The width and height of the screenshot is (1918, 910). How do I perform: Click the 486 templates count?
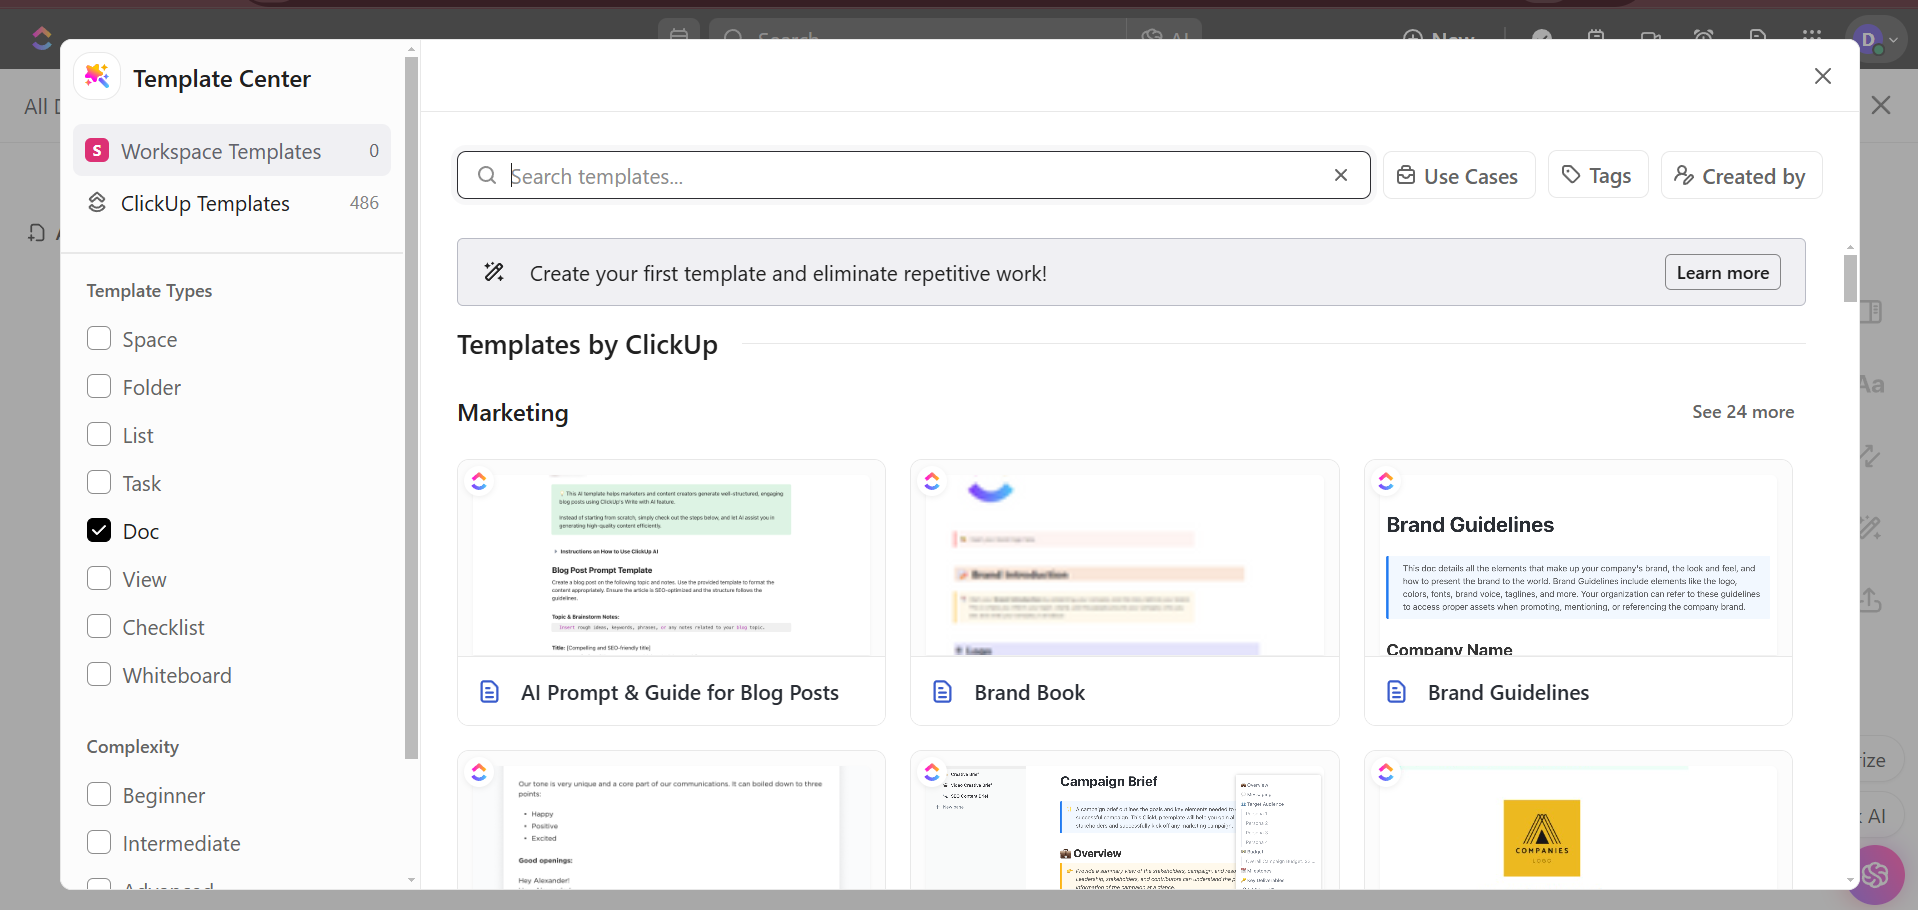pyautogui.click(x=364, y=203)
